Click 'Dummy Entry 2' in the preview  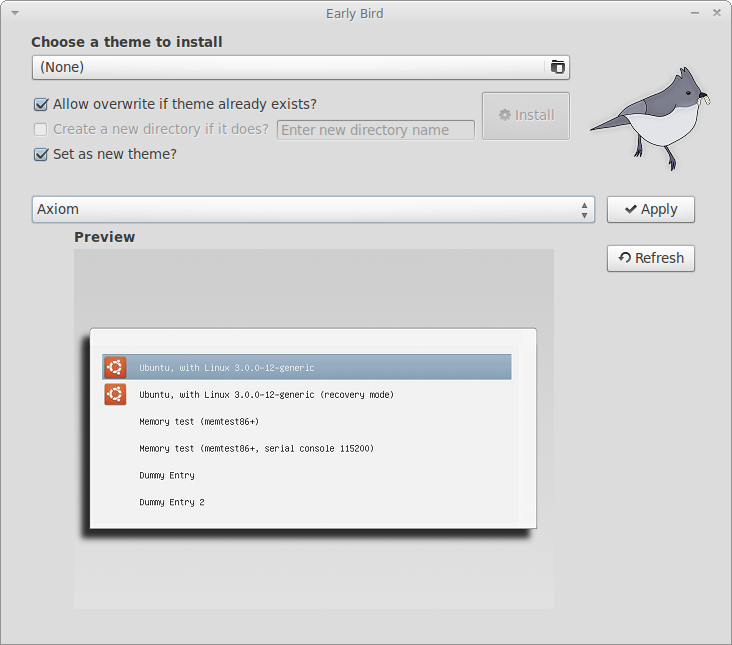tap(172, 503)
